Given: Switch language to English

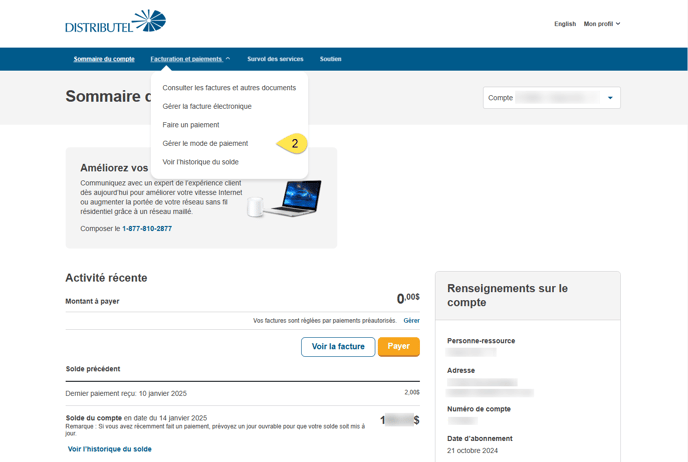Looking at the screenshot, I should click(565, 24).
